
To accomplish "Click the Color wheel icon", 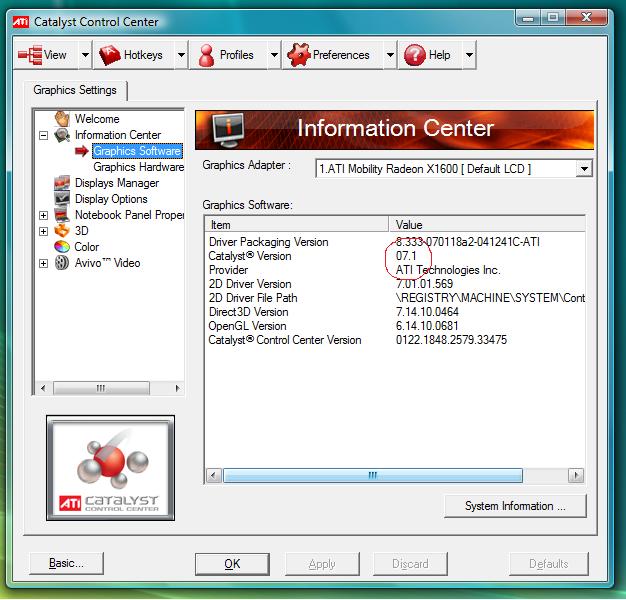I will click(x=62, y=247).
